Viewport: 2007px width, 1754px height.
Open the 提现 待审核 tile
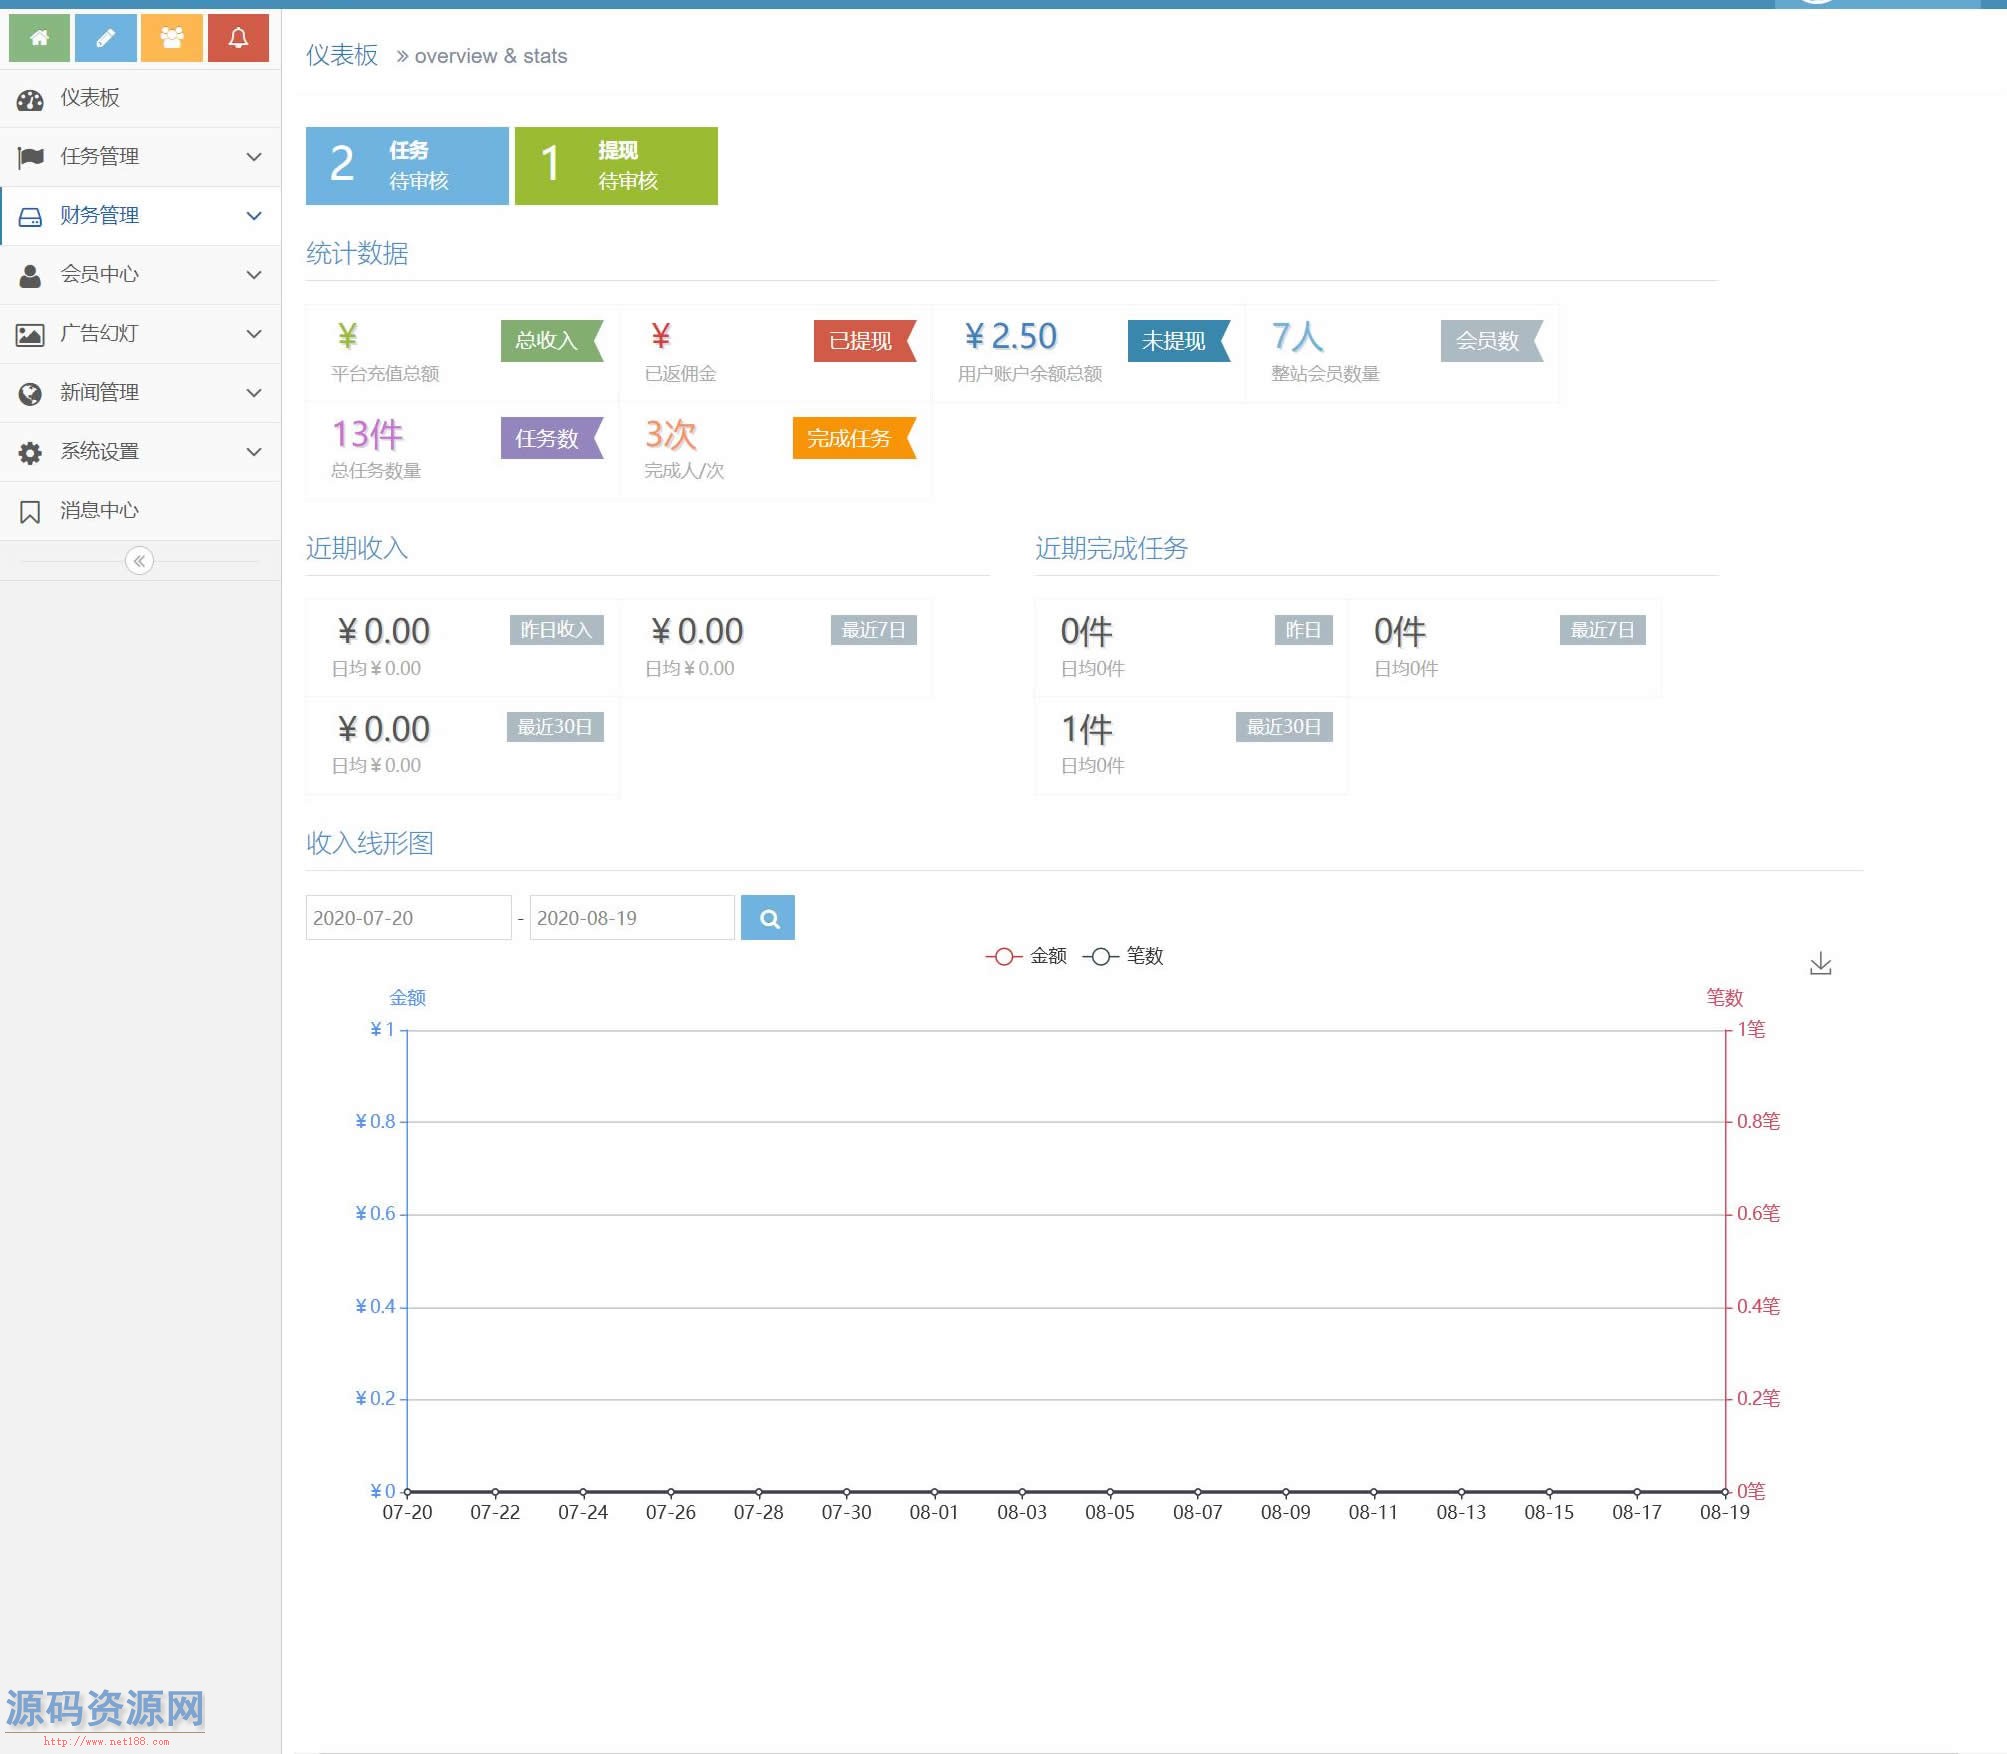pos(616,166)
